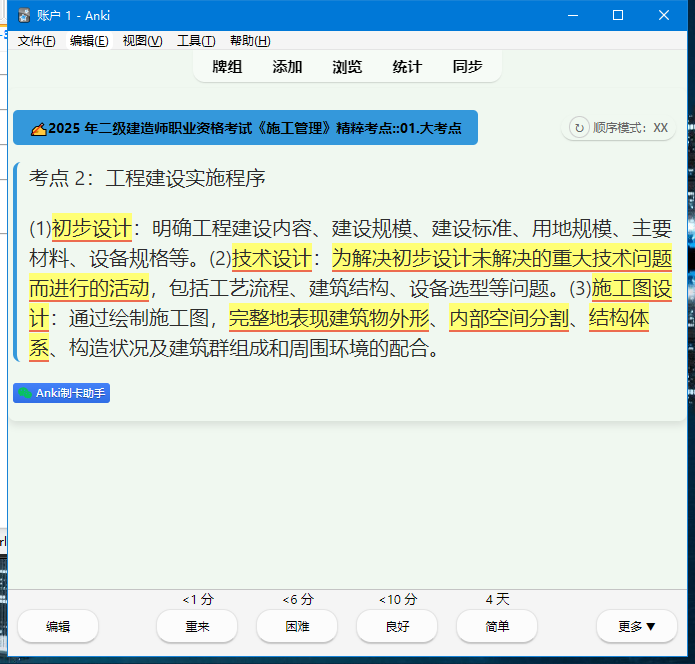Minimize the Anki window
The width and height of the screenshot is (695, 664).
573,16
